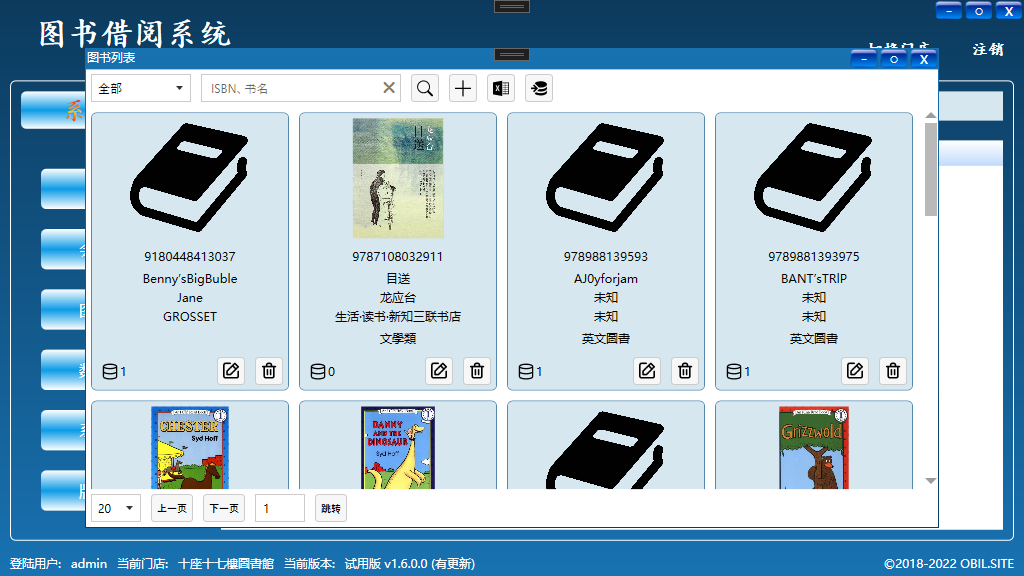Open the 全部 category dropdown

(x=140, y=88)
